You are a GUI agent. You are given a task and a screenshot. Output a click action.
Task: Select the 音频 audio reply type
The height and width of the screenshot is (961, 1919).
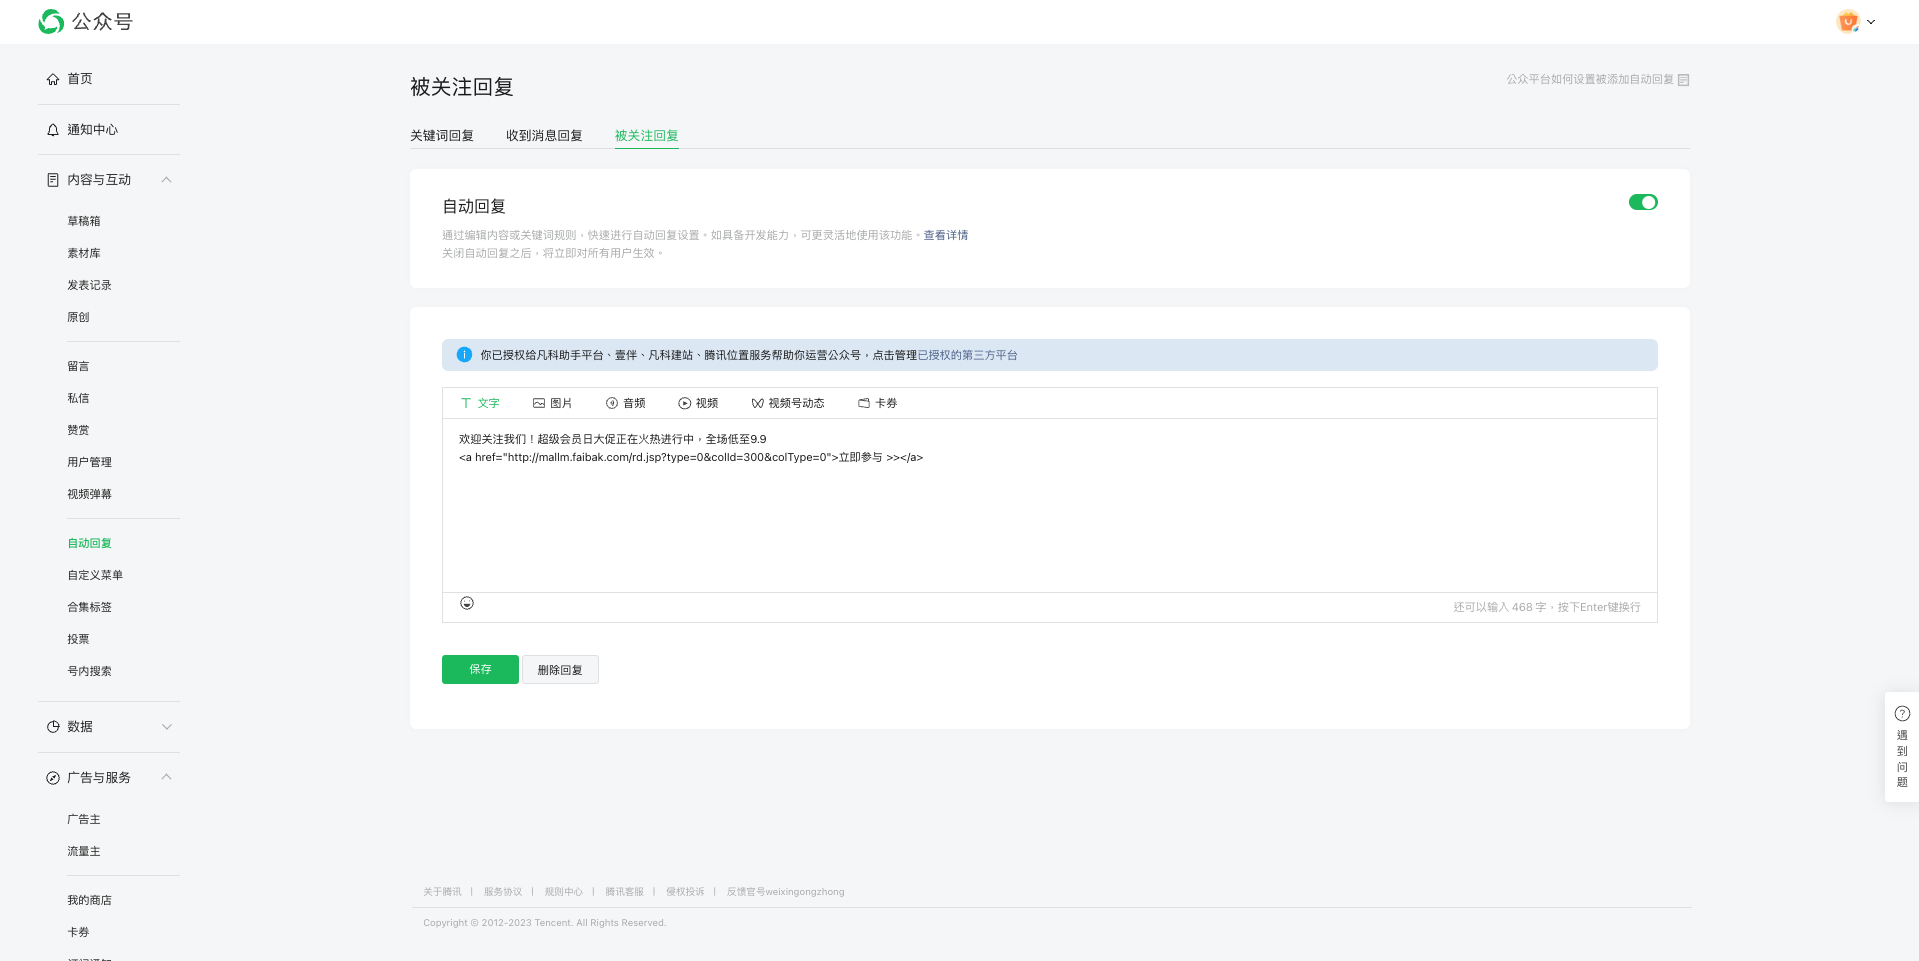pos(625,403)
